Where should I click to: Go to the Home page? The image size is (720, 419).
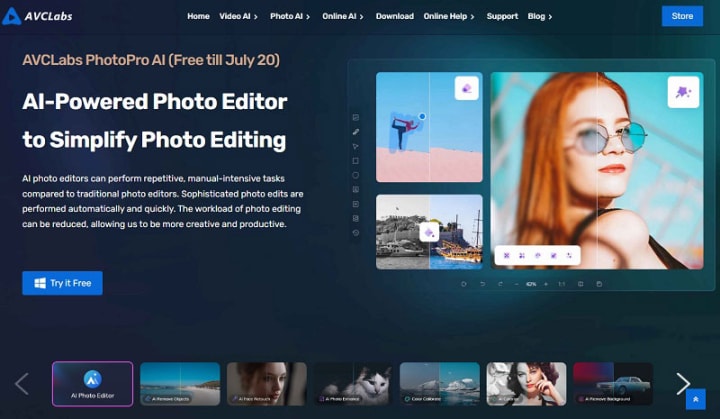tap(198, 16)
